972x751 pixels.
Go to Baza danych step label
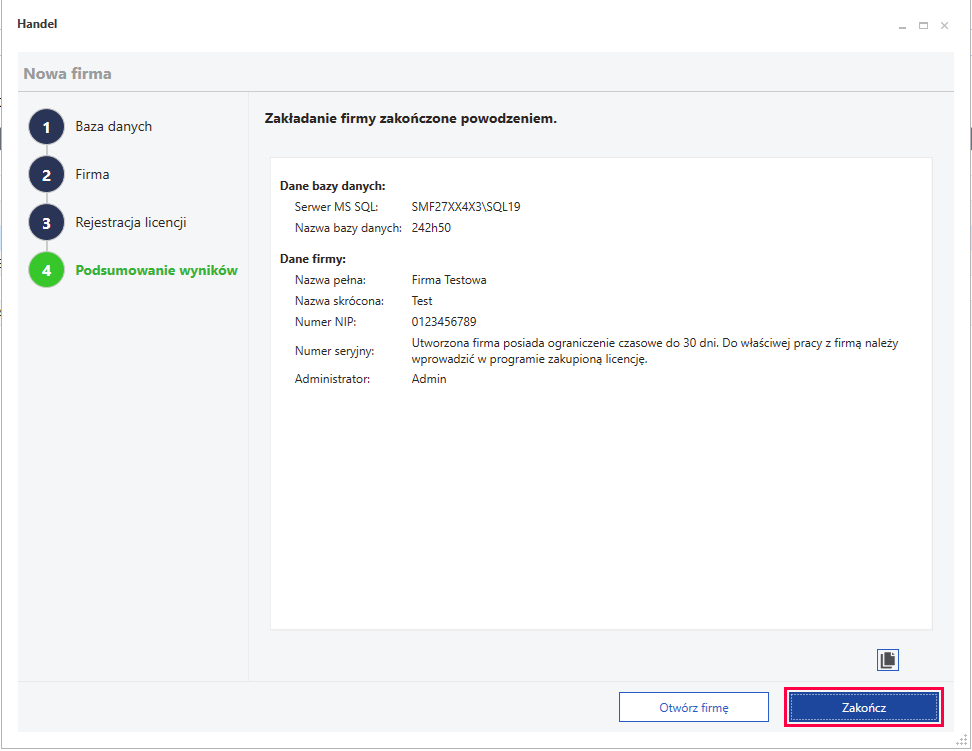[113, 127]
